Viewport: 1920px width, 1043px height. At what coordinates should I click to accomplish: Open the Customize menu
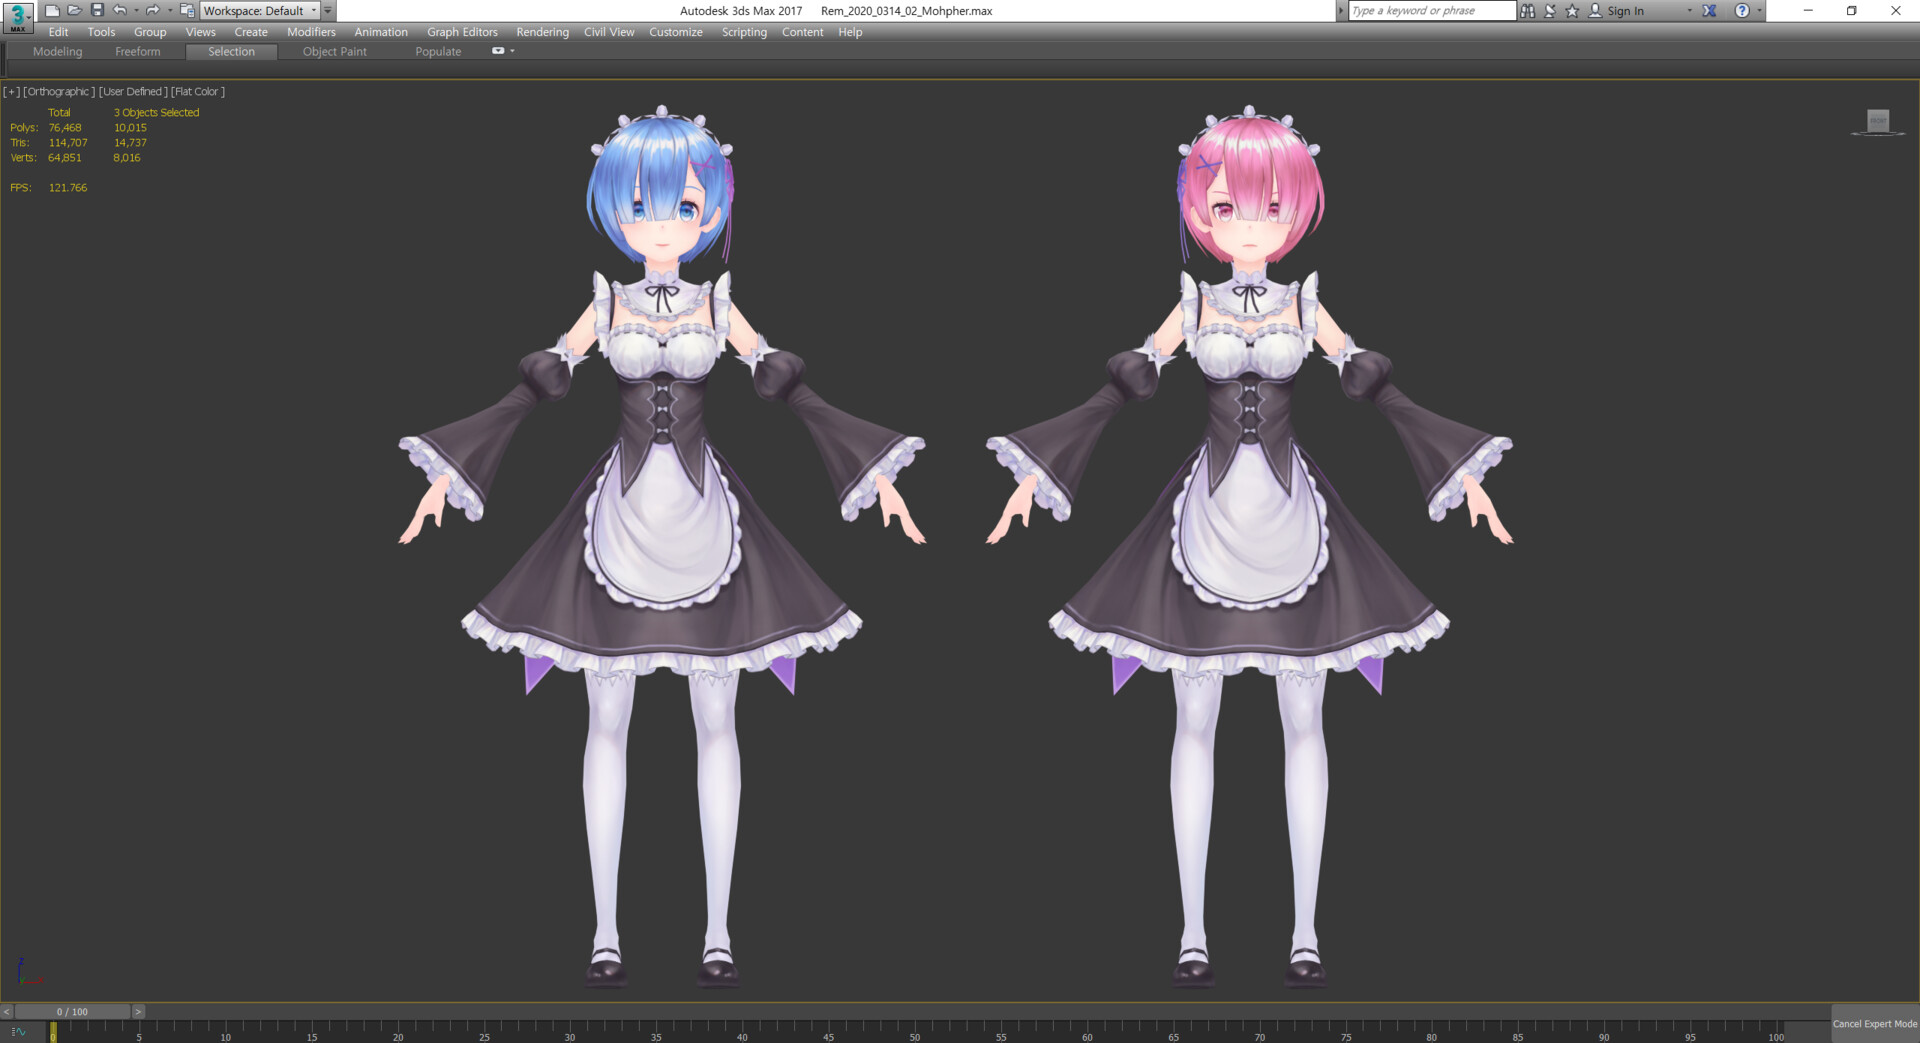pos(676,32)
